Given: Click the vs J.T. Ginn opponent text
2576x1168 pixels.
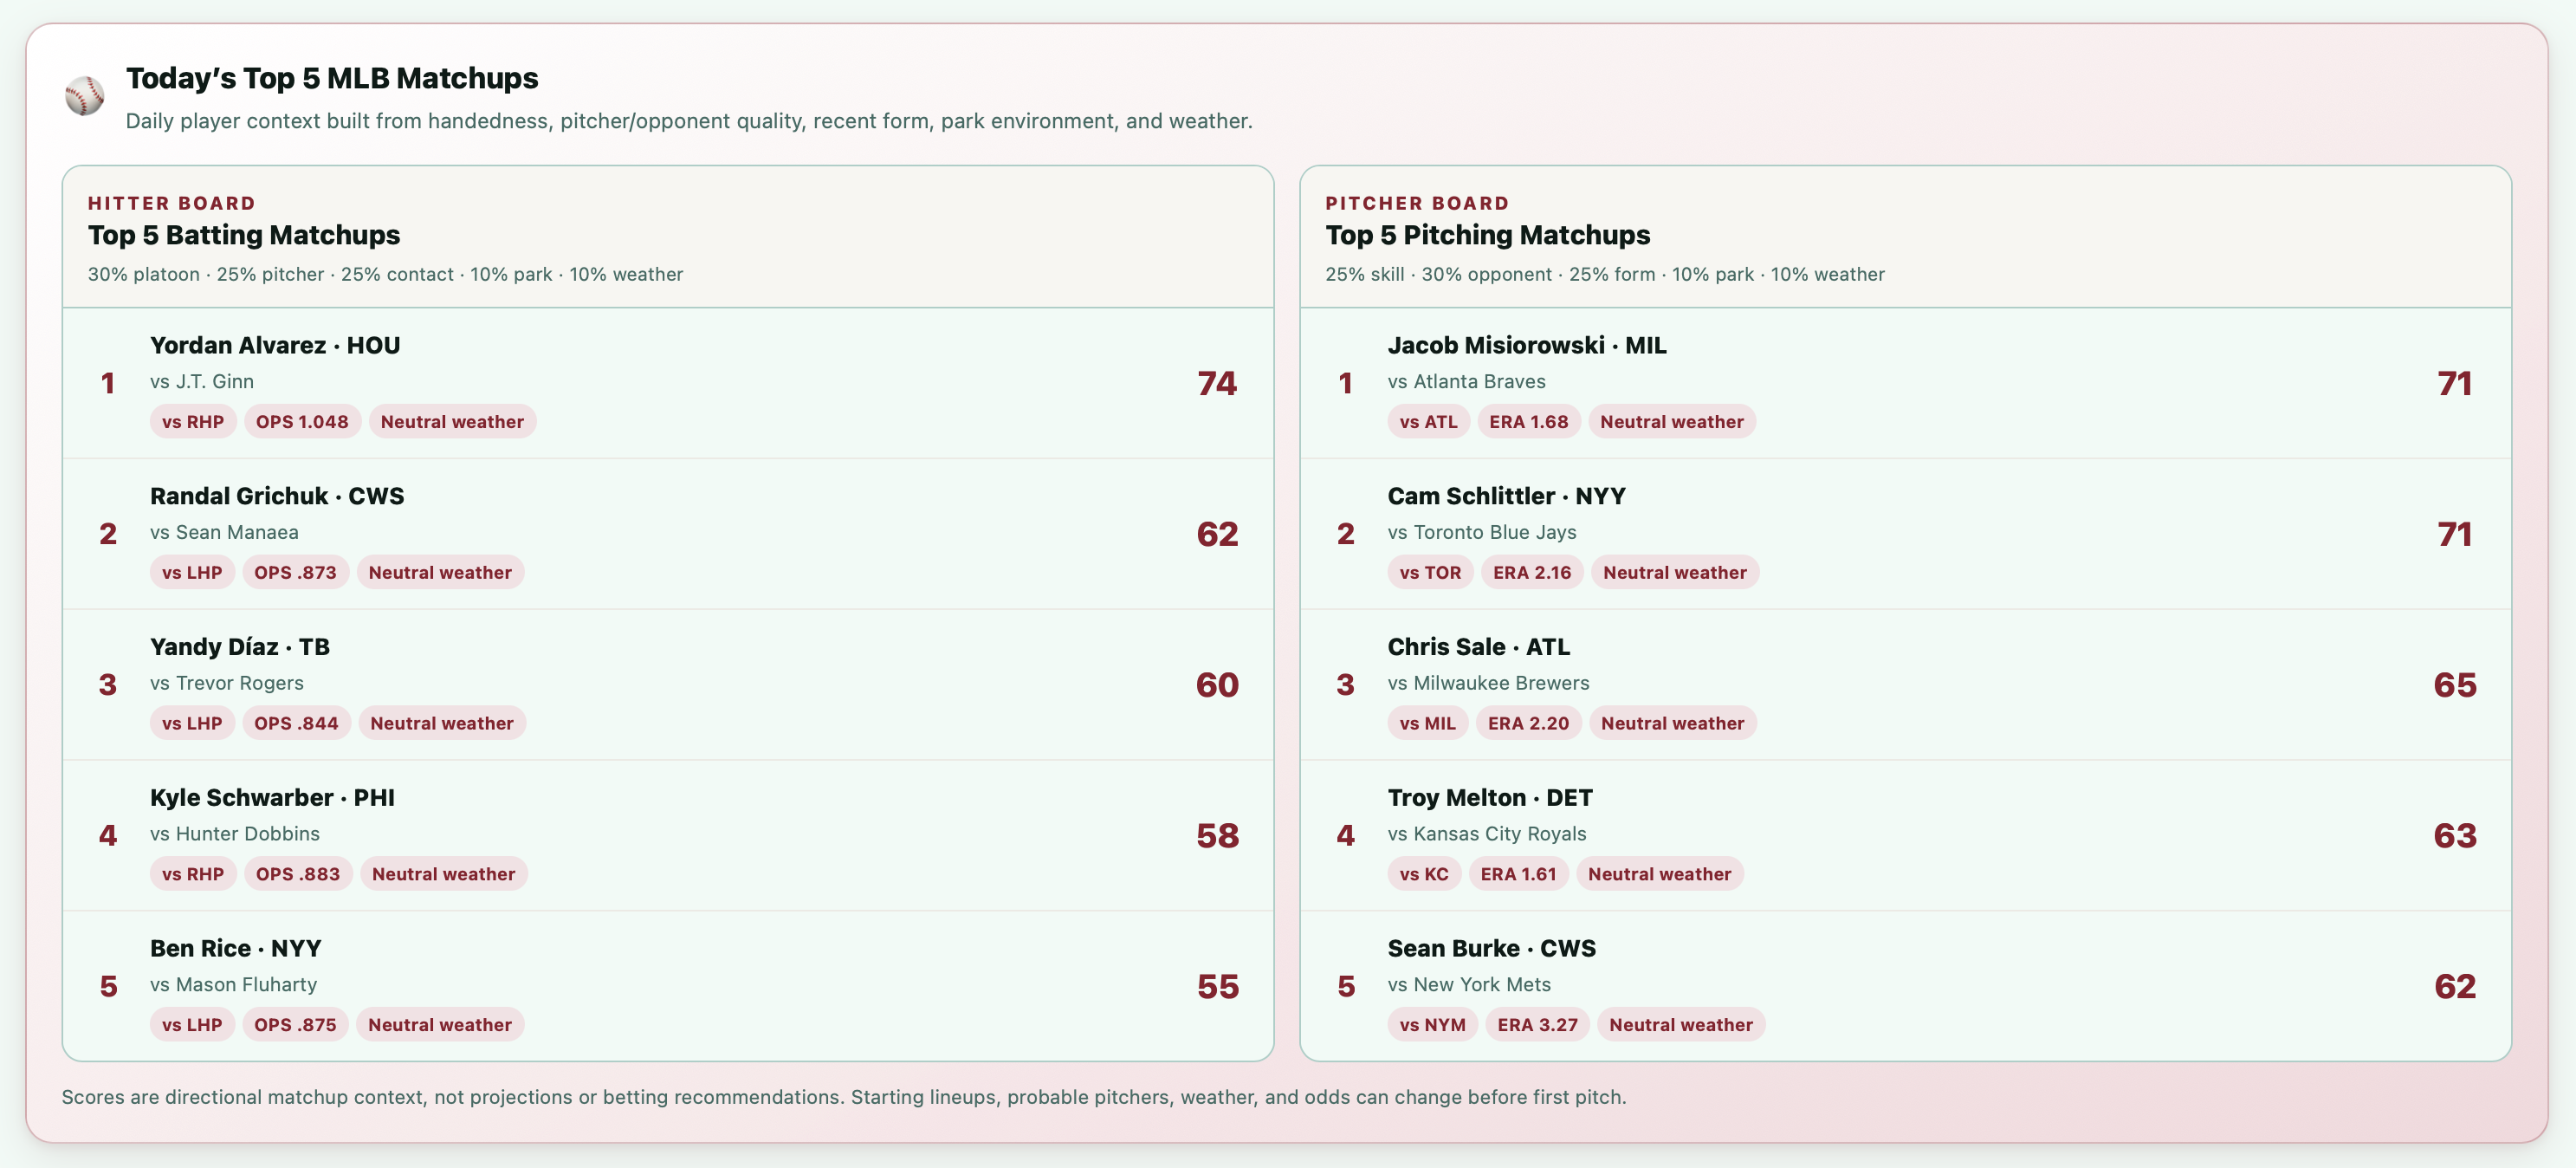Looking at the screenshot, I should pyautogui.click(x=202, y=382).
